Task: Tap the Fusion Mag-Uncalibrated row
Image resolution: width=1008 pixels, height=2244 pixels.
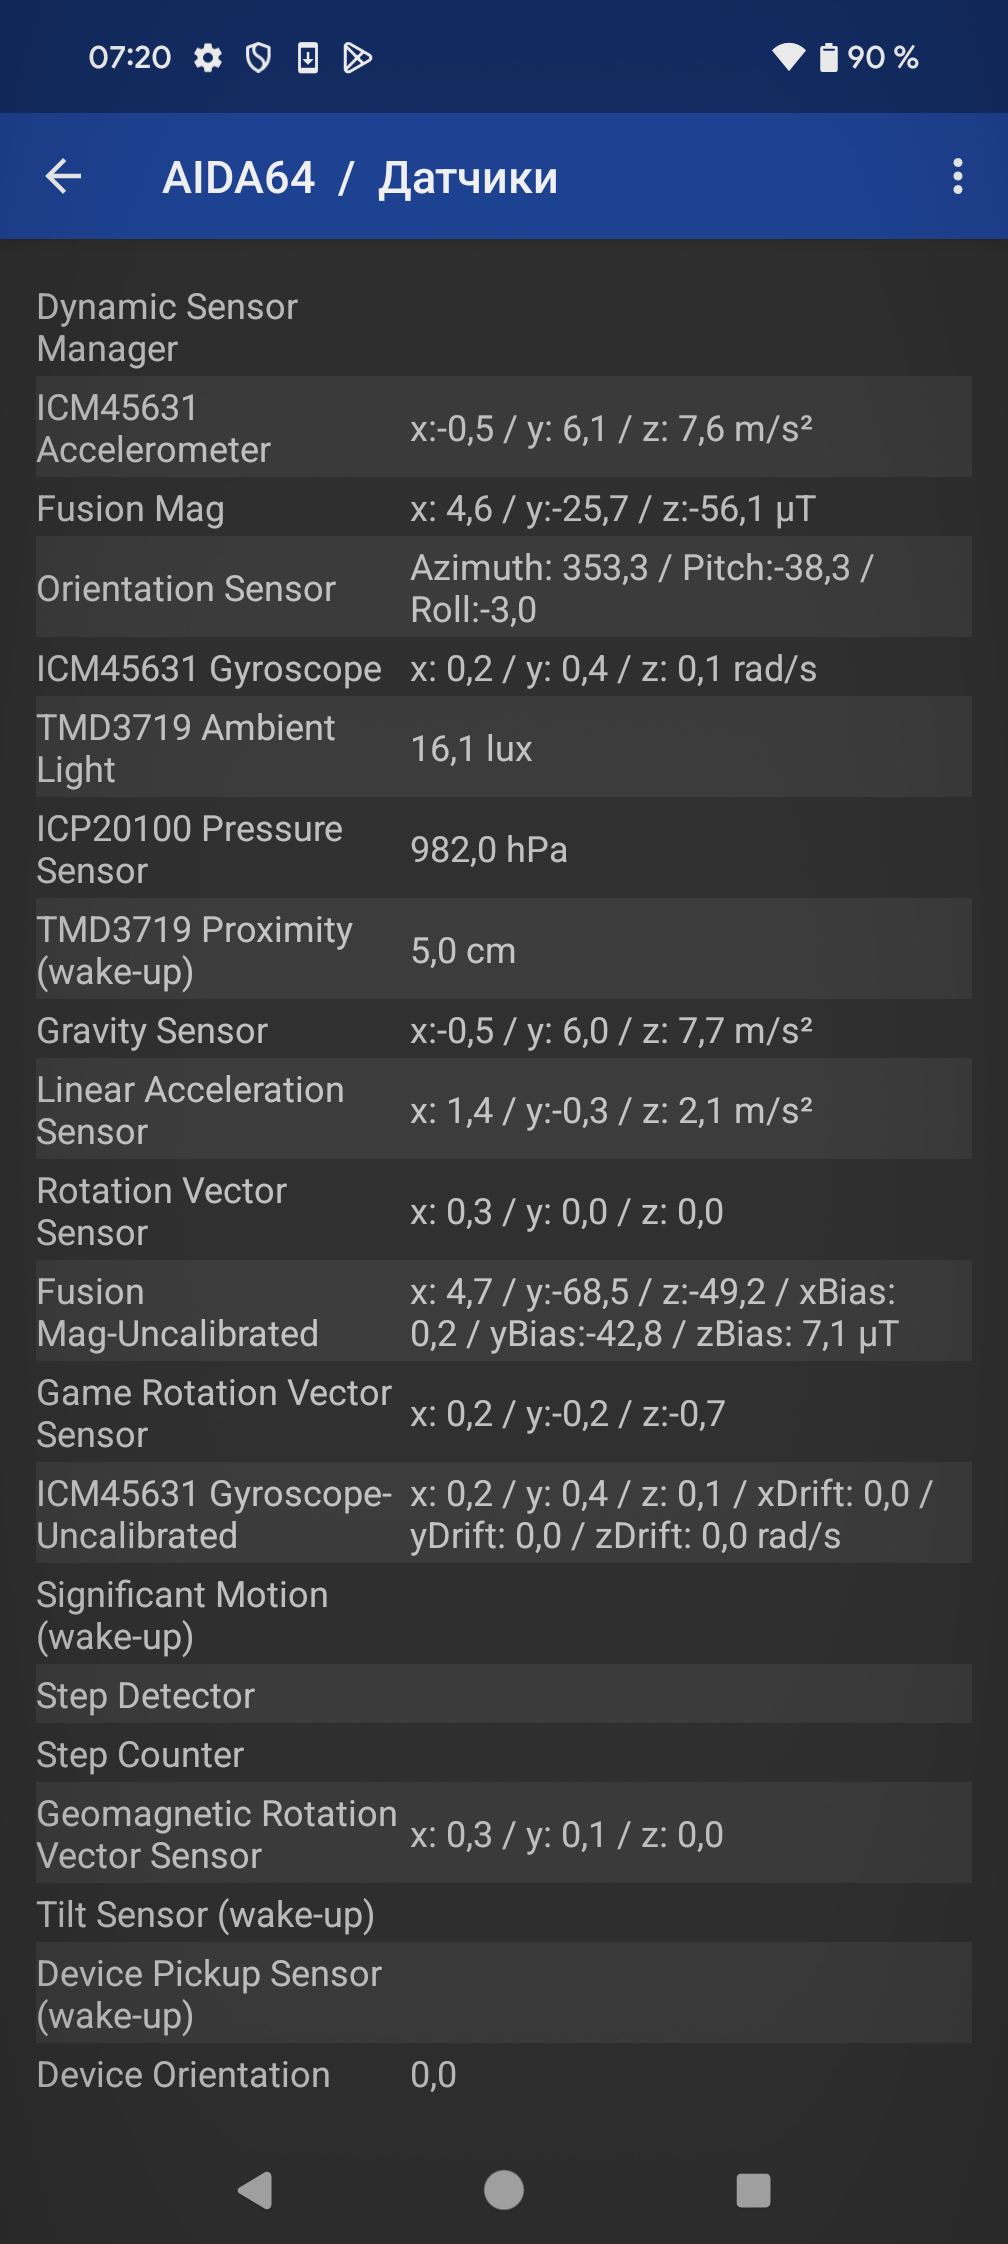Action: (x=504, y=1312)
